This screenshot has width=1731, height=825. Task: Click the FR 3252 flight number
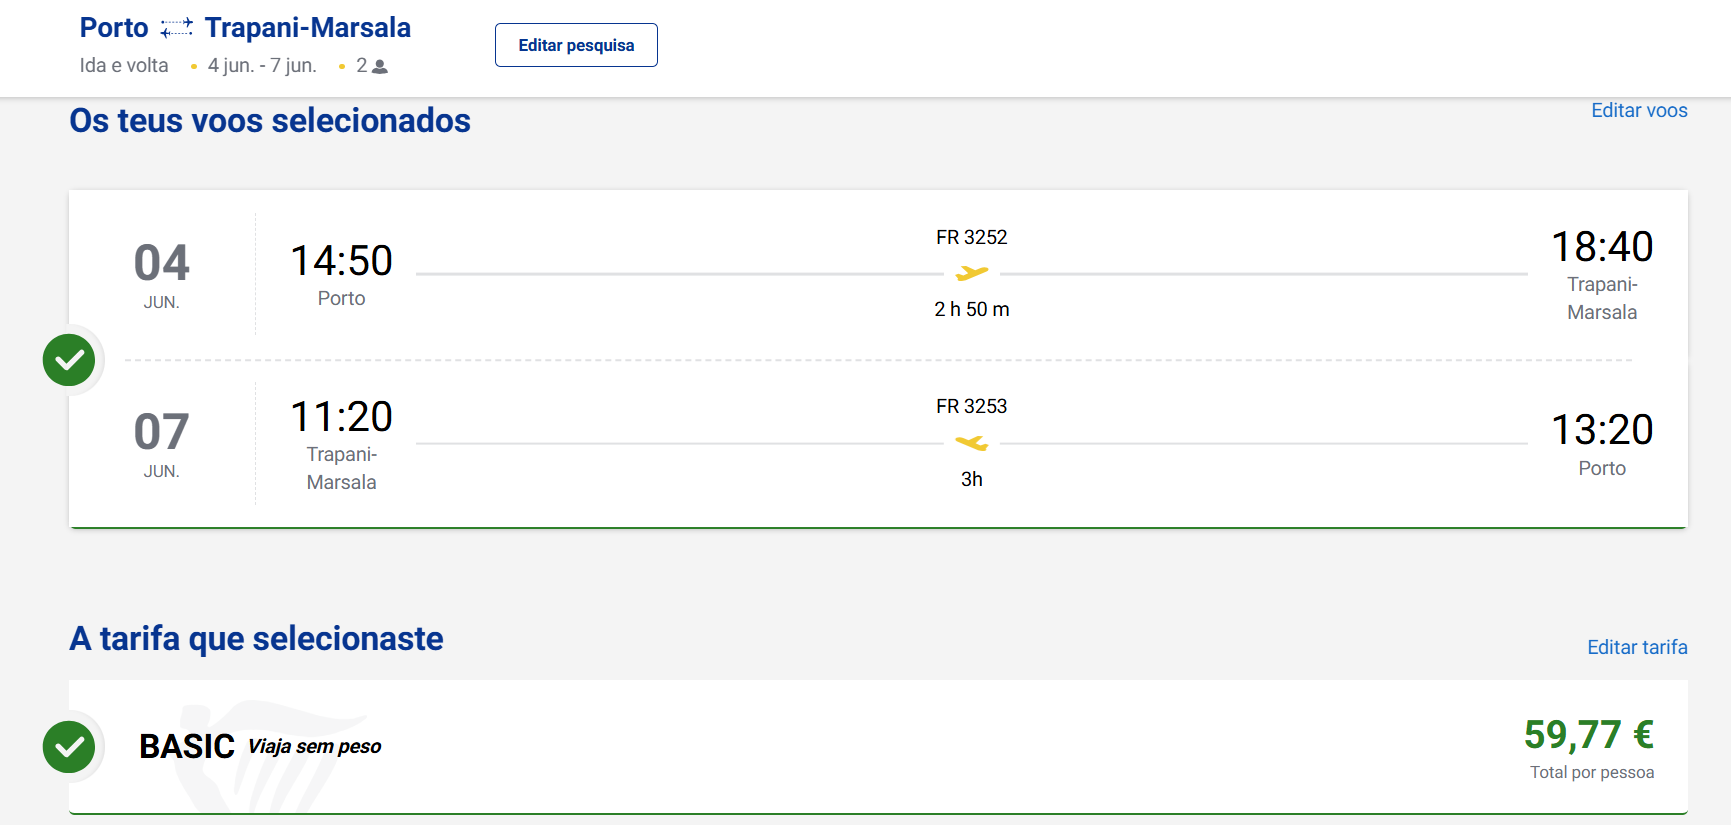[x=972, y=237]
